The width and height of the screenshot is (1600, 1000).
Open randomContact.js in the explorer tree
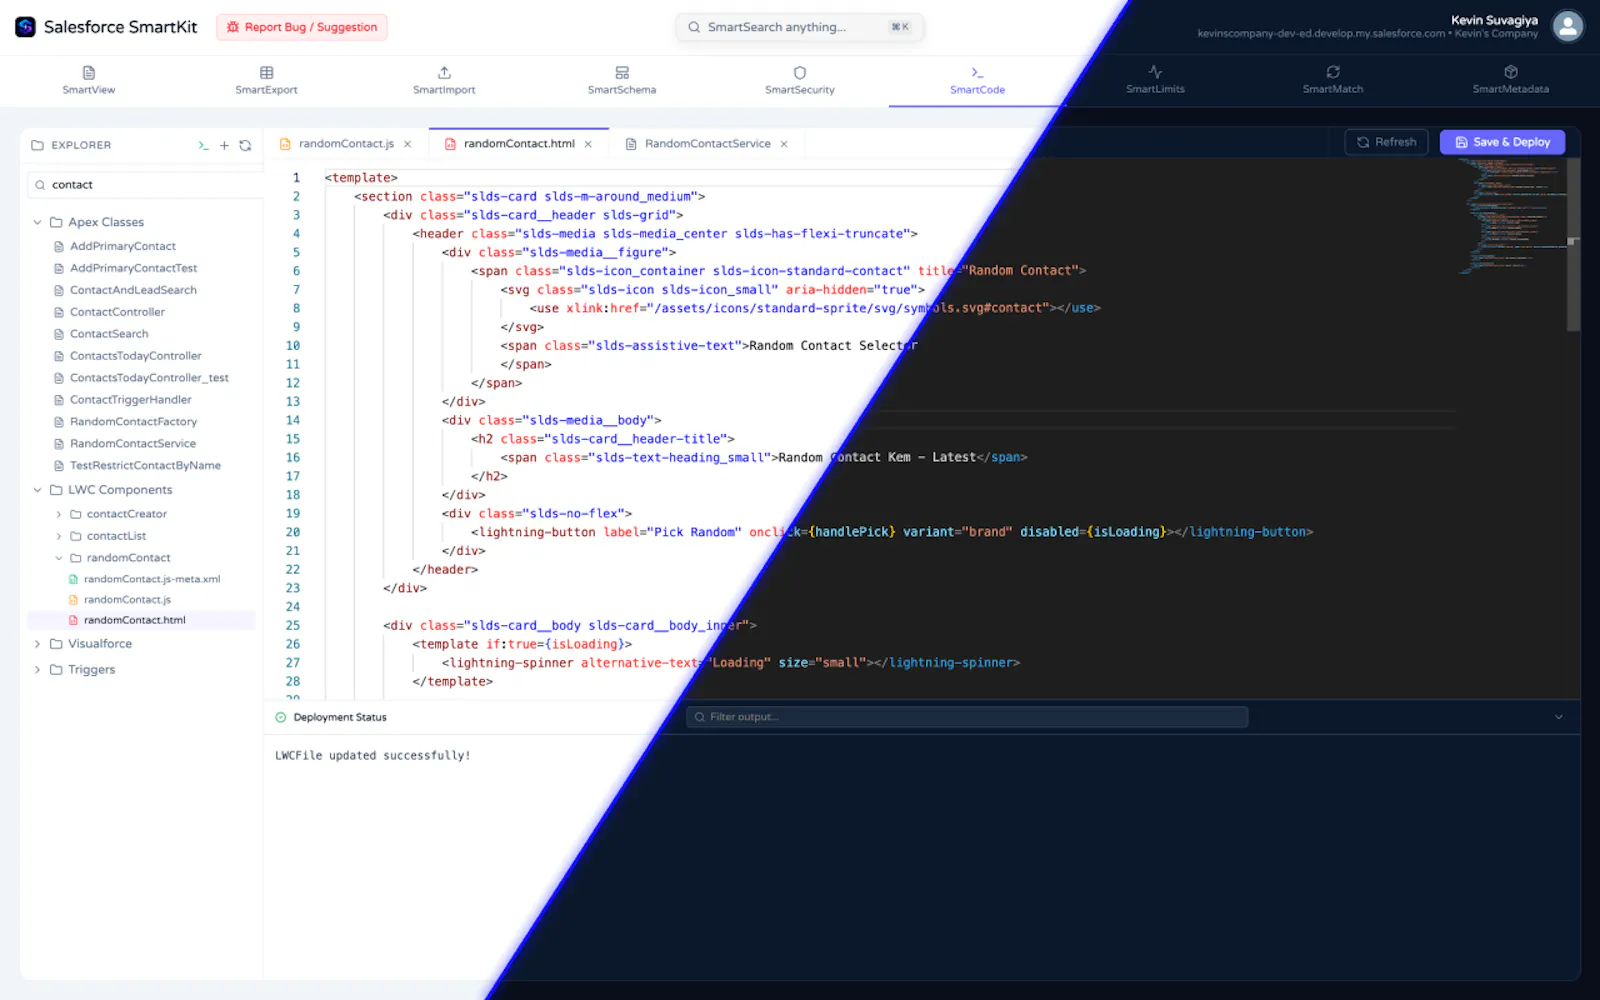tap(127, 600)
